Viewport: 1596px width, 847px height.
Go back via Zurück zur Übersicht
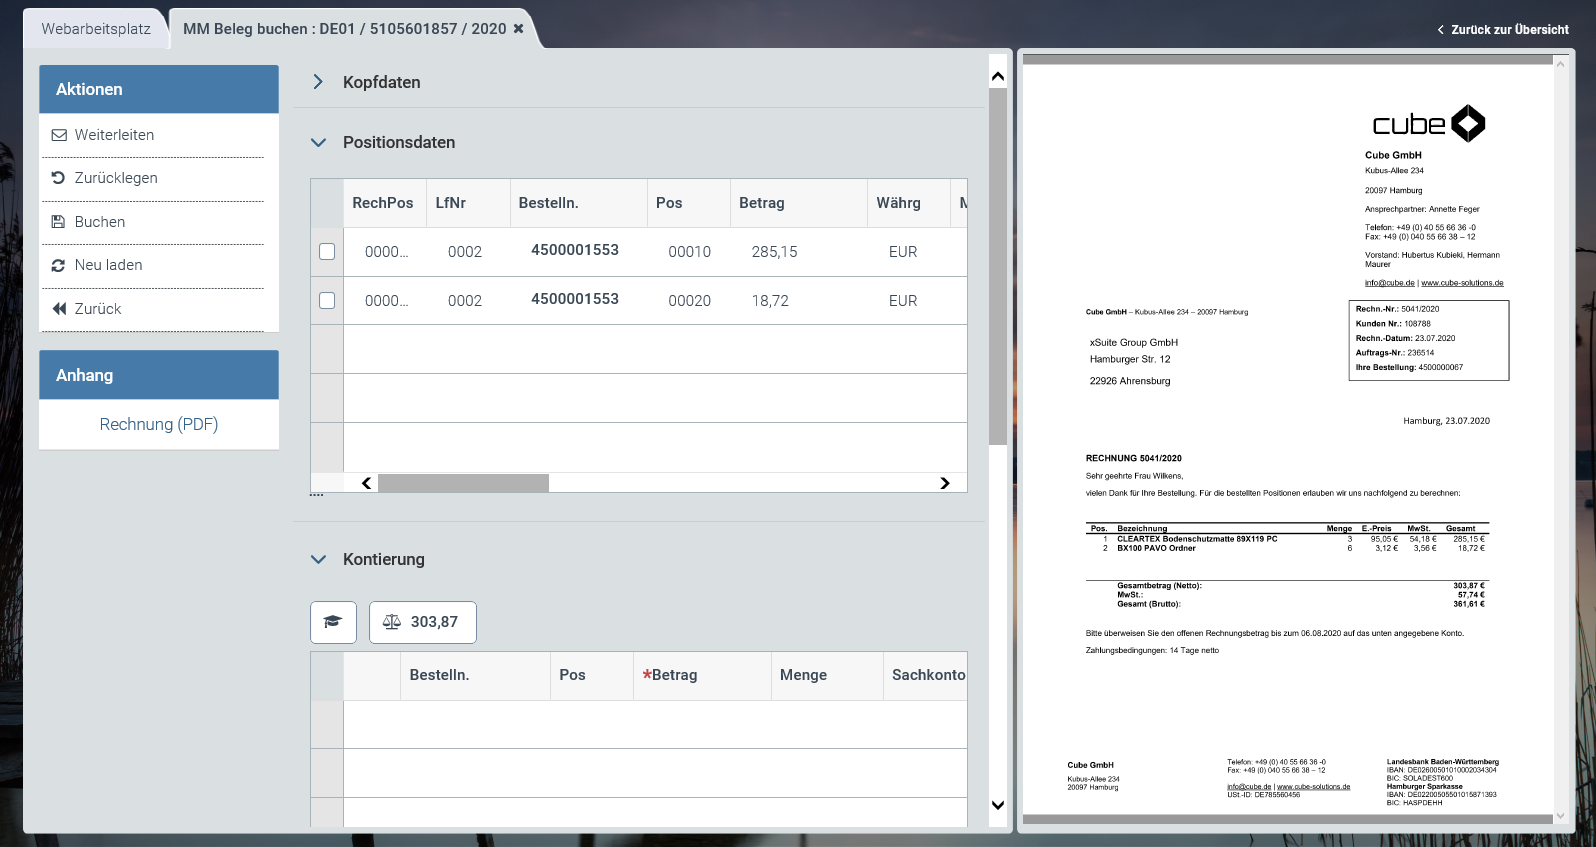pos(1502,30)
